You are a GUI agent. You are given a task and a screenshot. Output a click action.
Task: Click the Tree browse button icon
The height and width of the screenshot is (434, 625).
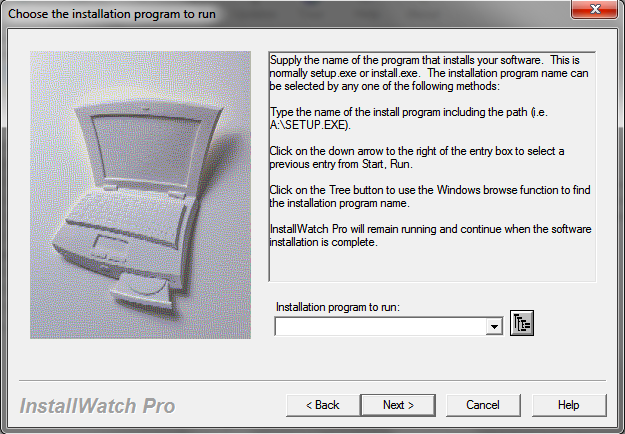[522, 323]
